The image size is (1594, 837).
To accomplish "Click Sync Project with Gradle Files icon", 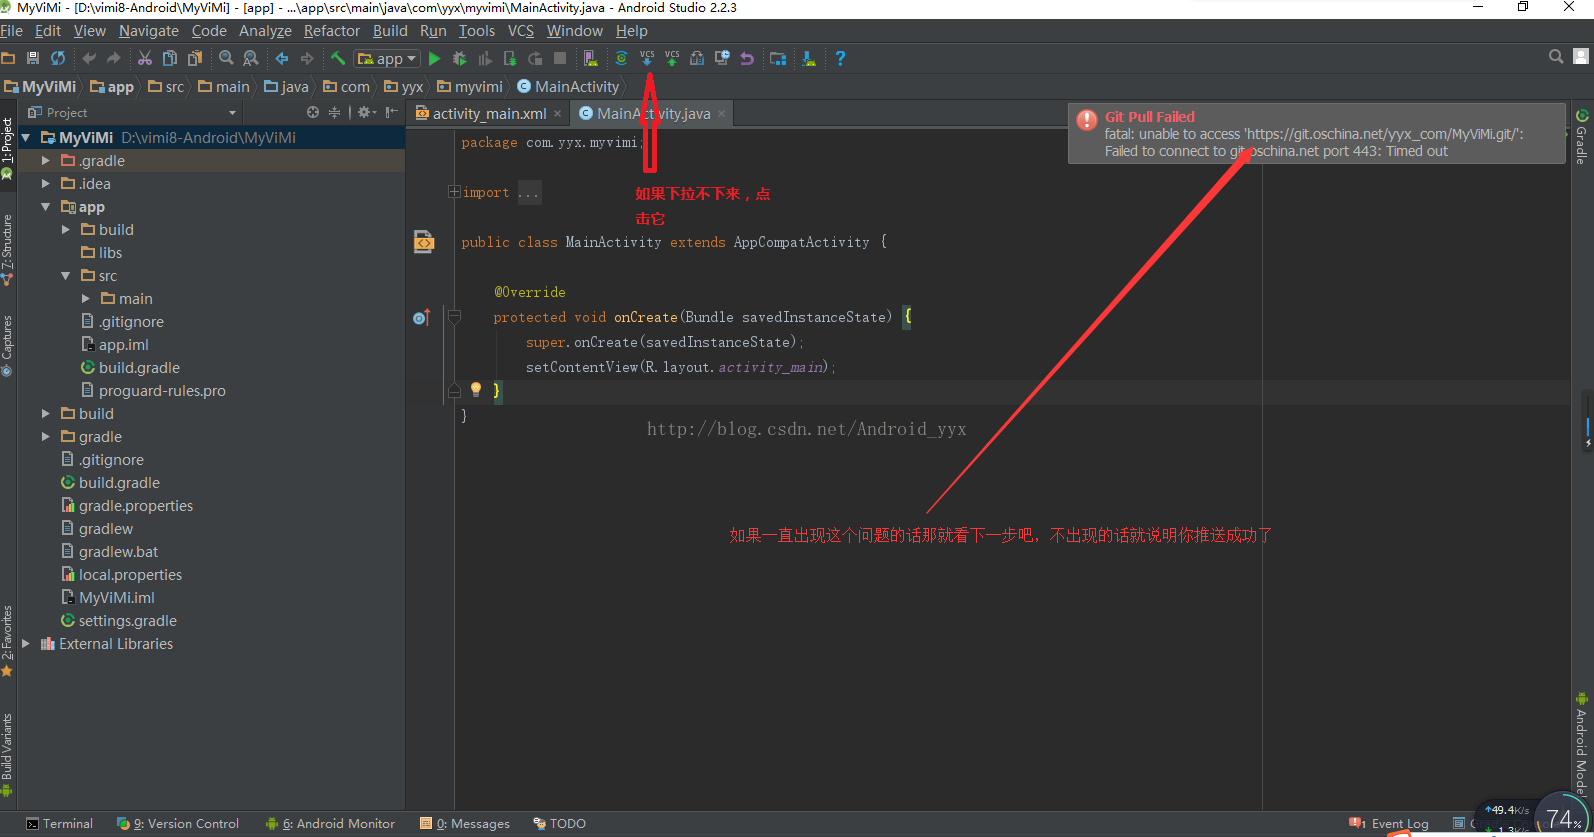I will [x=621, y=58].
